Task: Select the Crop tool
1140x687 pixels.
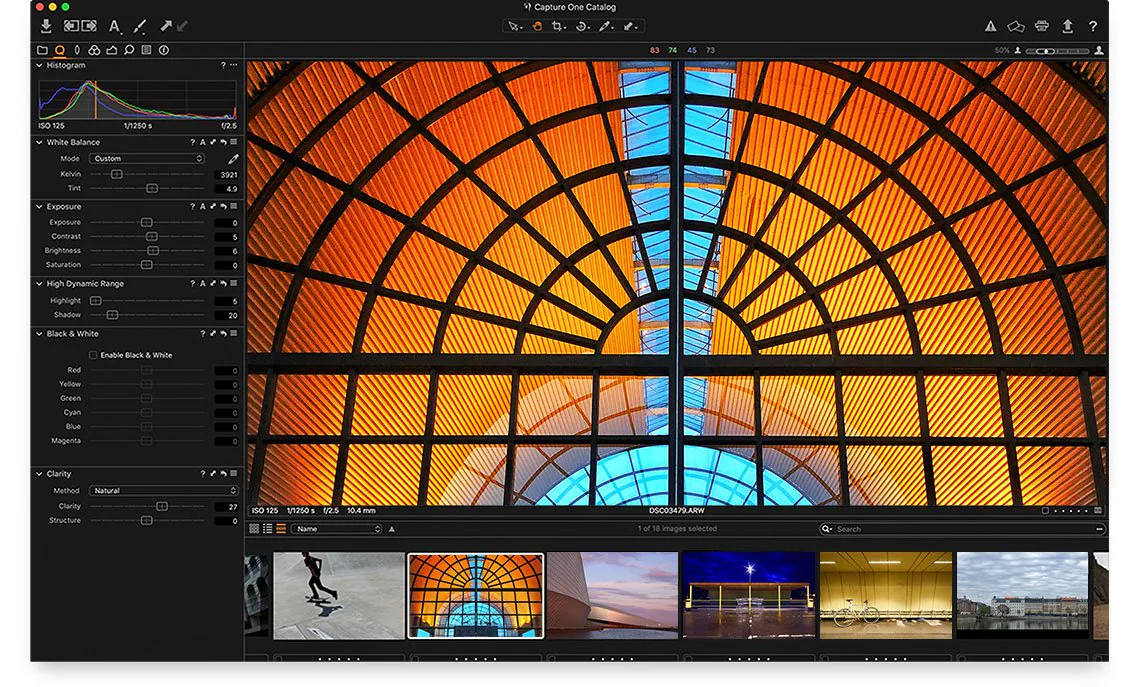Action: tap(558, 26)
